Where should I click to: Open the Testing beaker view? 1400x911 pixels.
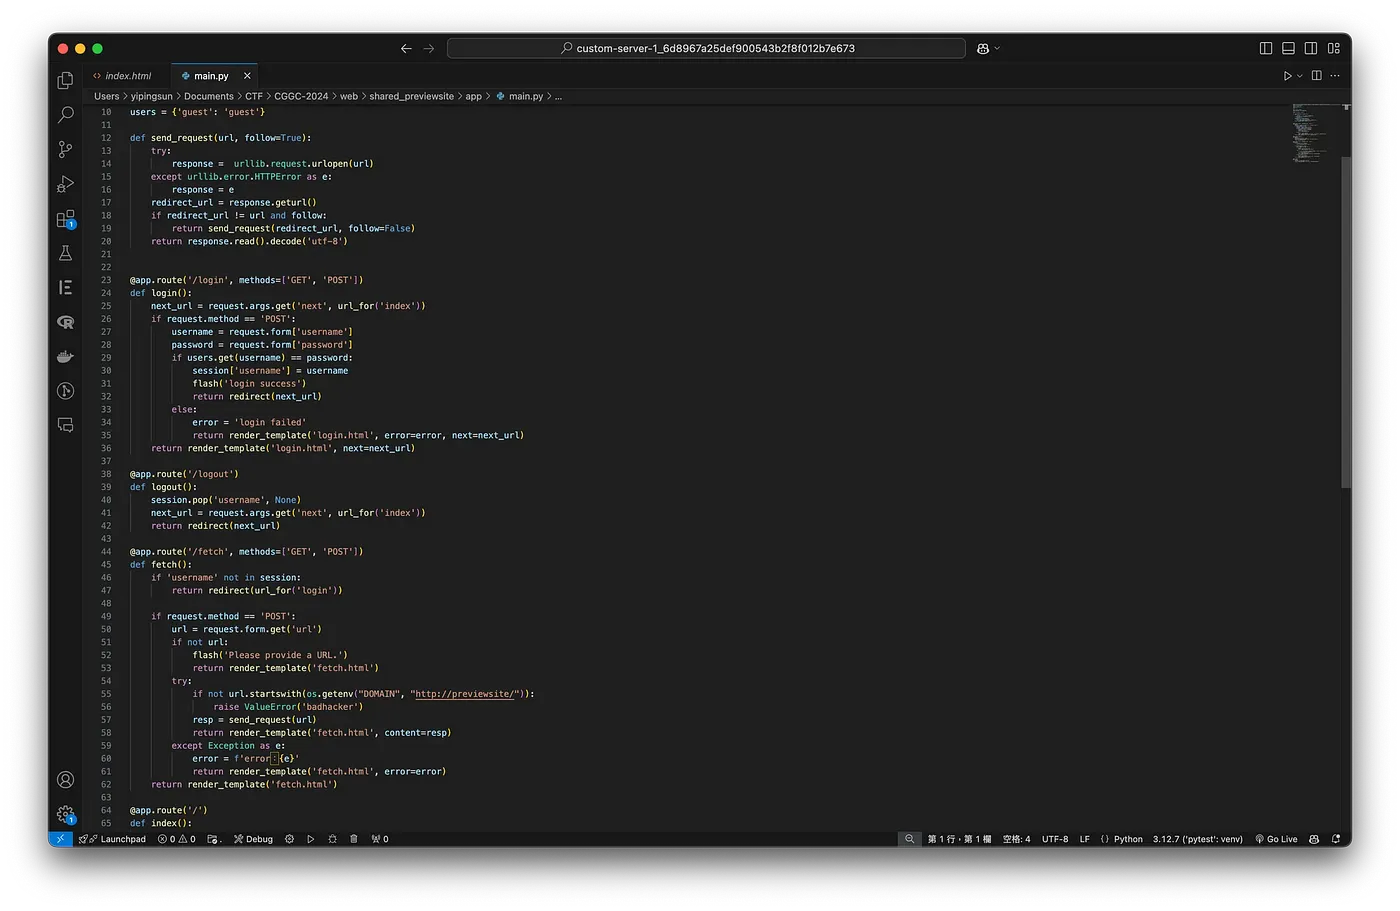click(x=66, y=253)
